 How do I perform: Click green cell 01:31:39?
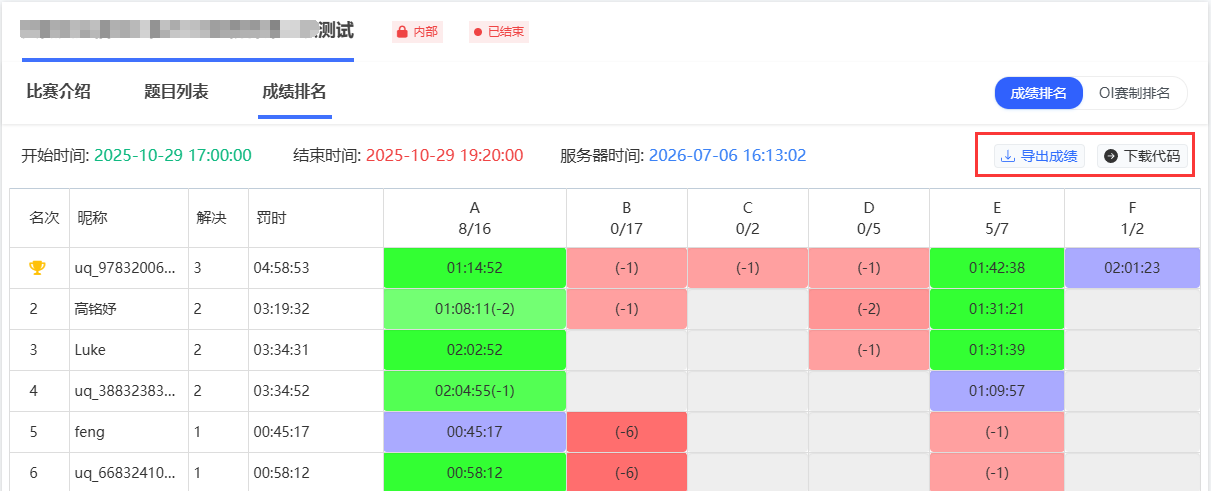(997, 350)
